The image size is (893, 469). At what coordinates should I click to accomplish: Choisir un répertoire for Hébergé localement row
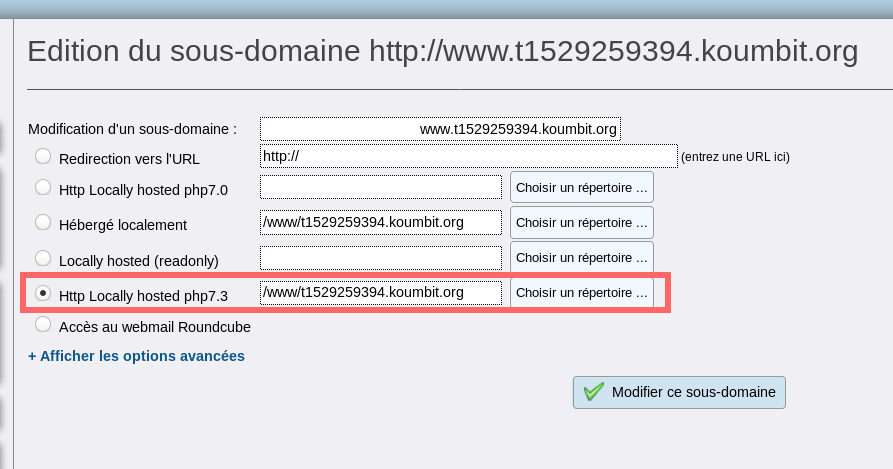[x=581, y=223]
